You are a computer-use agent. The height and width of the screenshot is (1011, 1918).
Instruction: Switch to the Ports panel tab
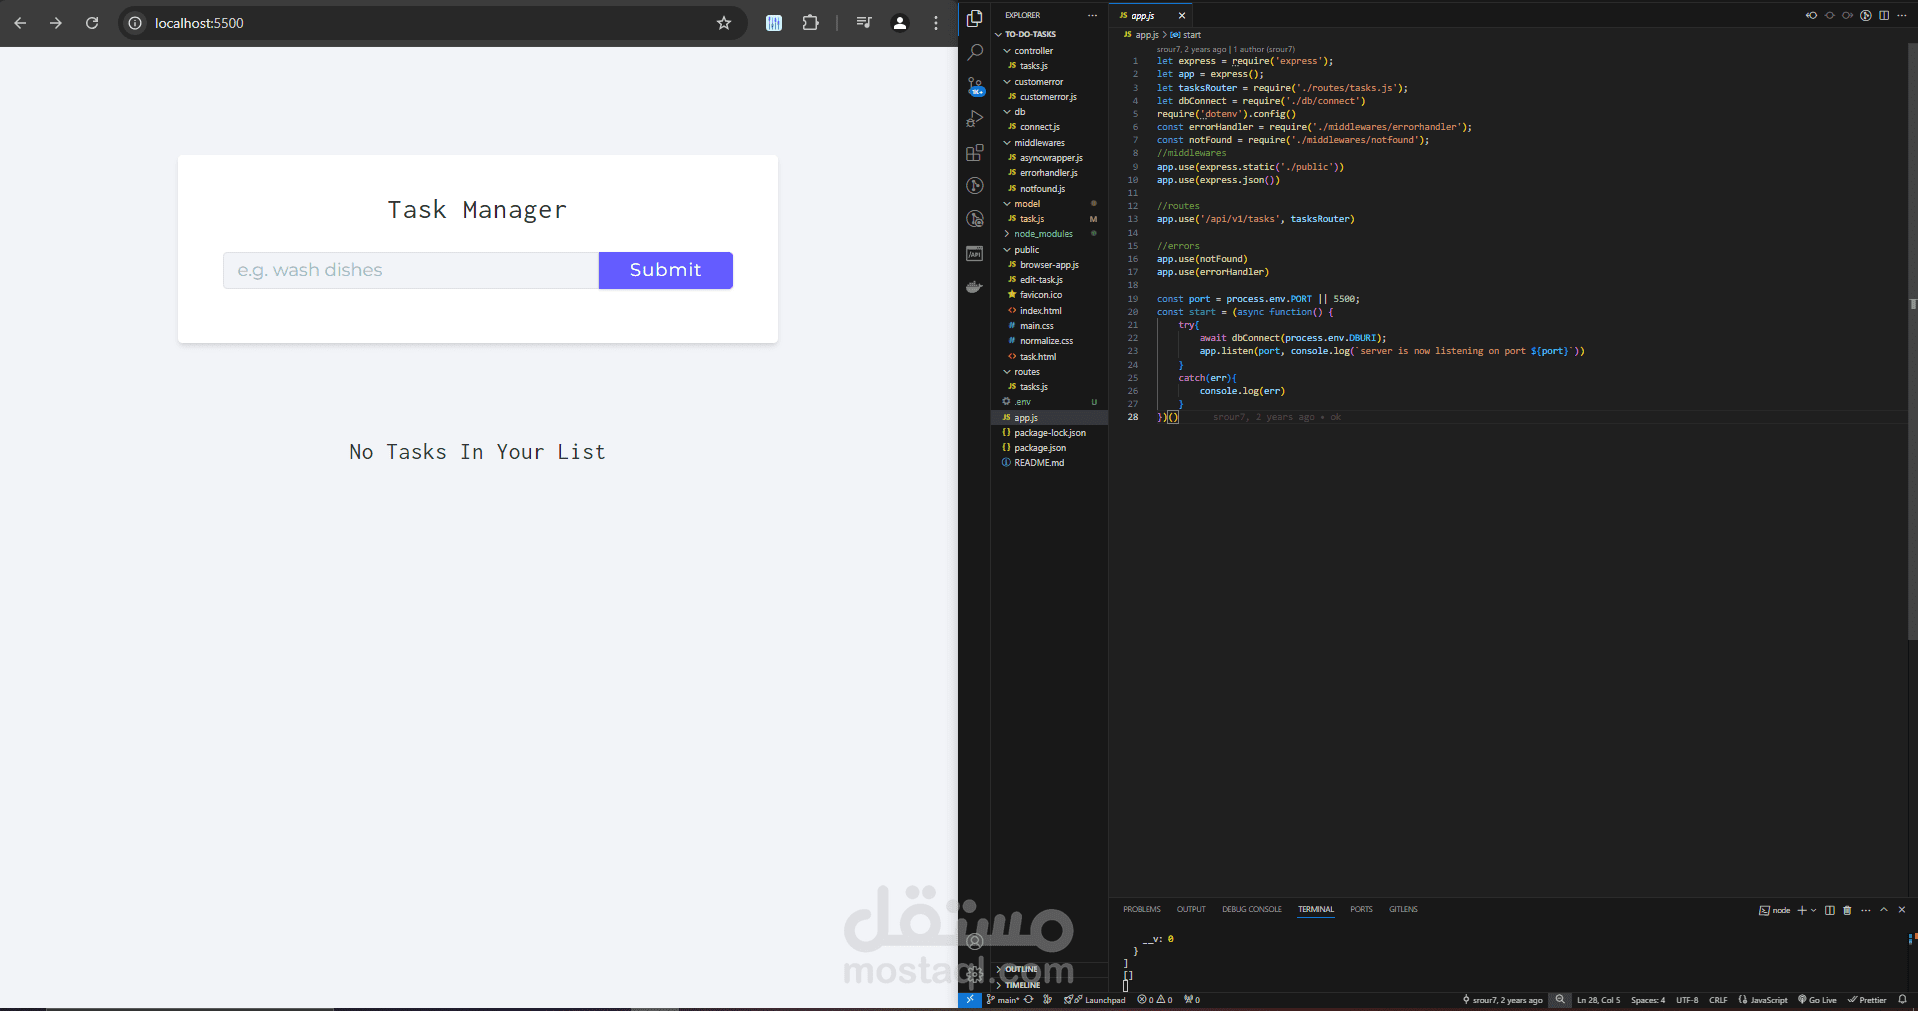tap(1362, 909)
